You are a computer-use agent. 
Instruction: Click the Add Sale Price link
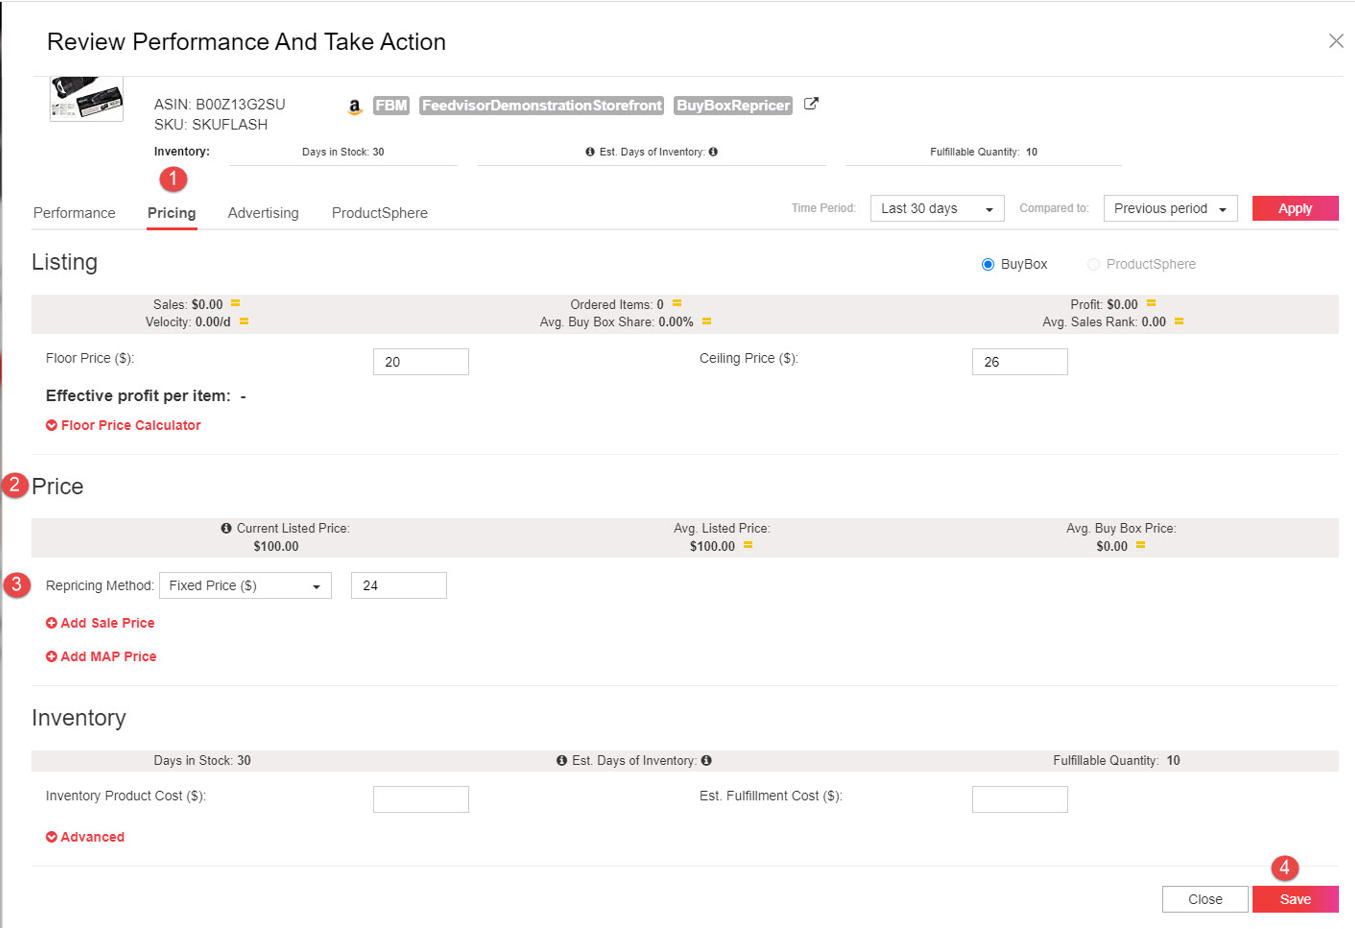tap(100, 622)
